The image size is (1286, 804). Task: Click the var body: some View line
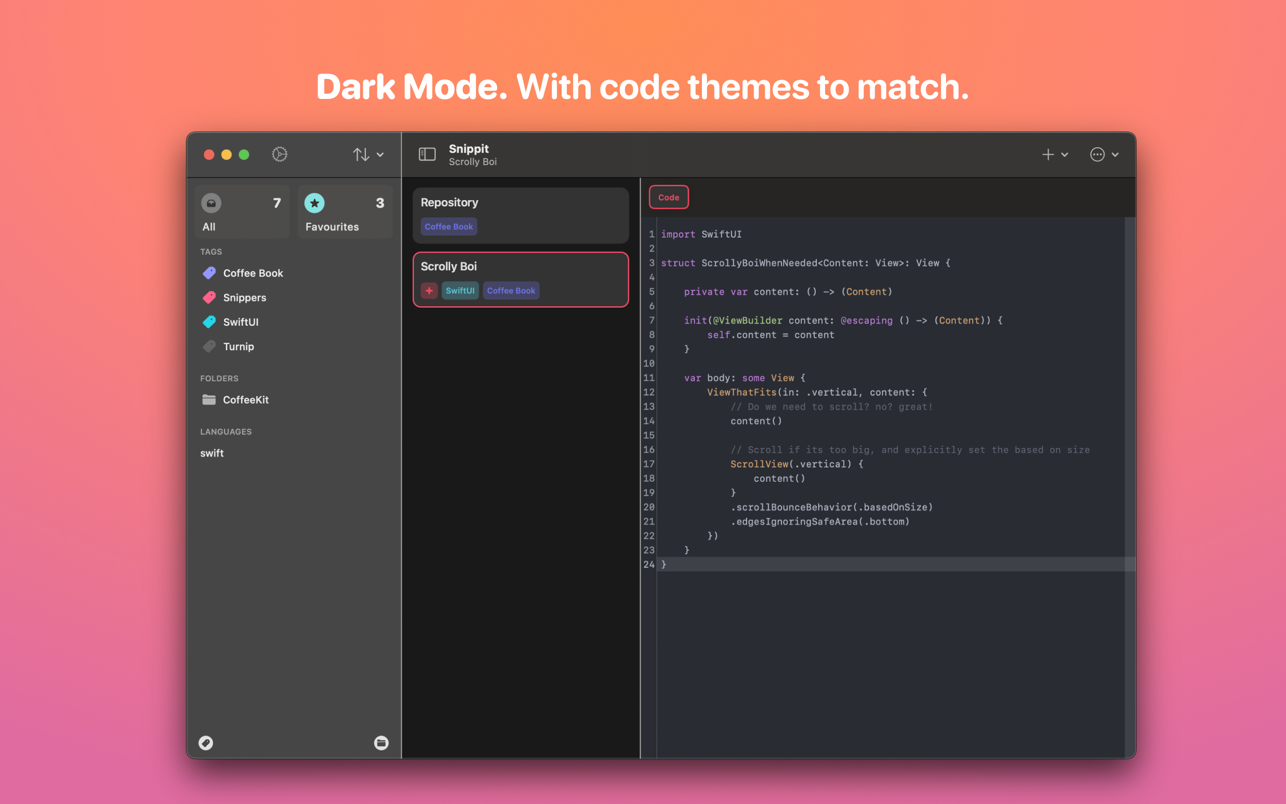point(745,378)
